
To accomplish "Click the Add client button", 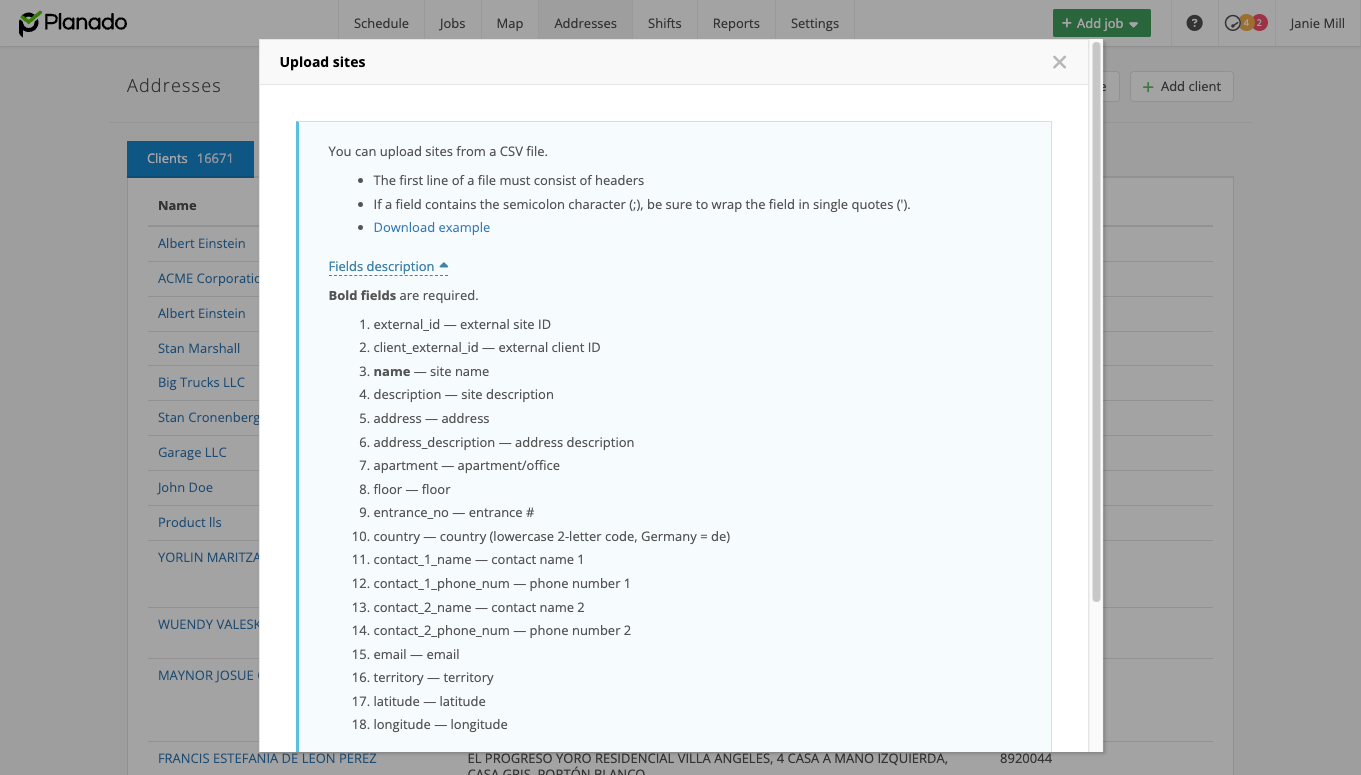I will [1181, 87].
